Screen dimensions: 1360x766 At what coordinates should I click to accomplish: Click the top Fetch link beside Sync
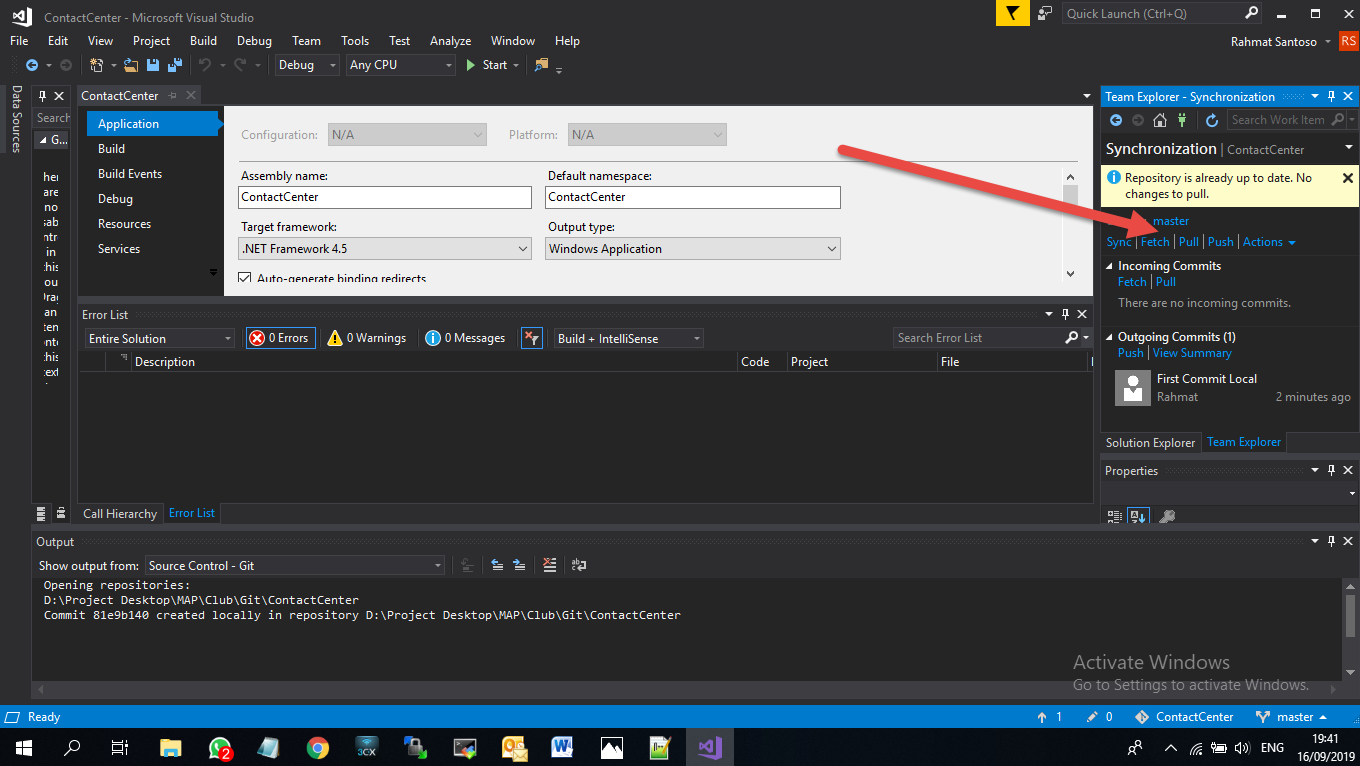(1155, 242)
